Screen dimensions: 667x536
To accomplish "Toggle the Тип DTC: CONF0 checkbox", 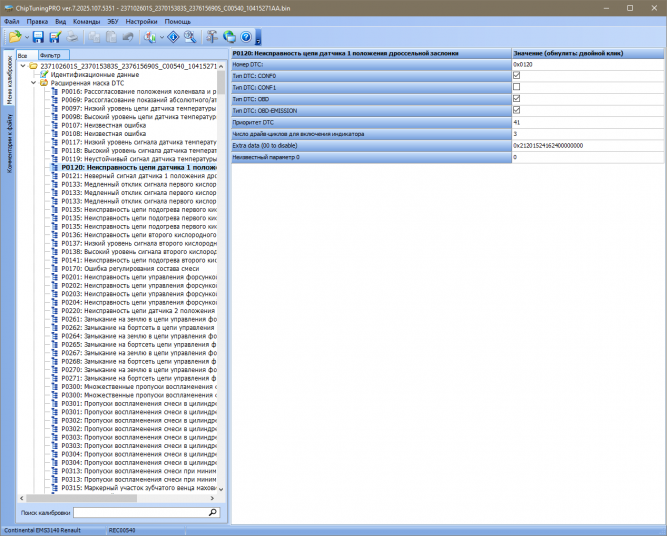I will pyautogui.click(x=516, y=75).
